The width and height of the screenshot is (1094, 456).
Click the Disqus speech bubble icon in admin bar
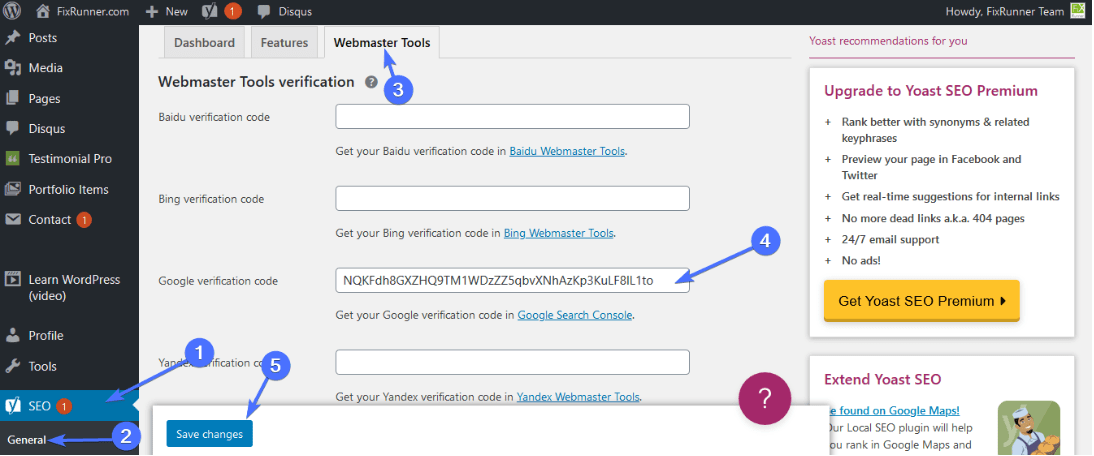coord(264,11)
